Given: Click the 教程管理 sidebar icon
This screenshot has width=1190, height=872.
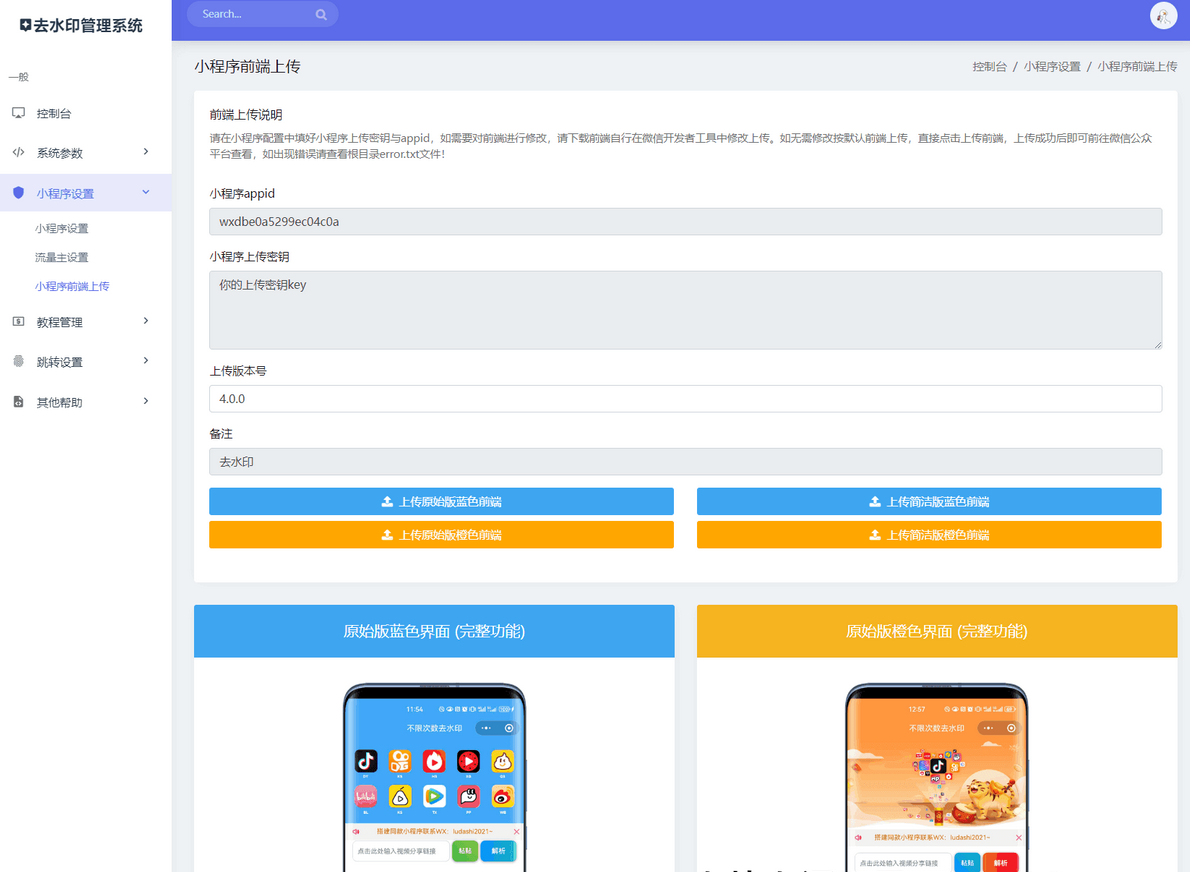Looking at the screenshot, I should [x=19, y=322].
